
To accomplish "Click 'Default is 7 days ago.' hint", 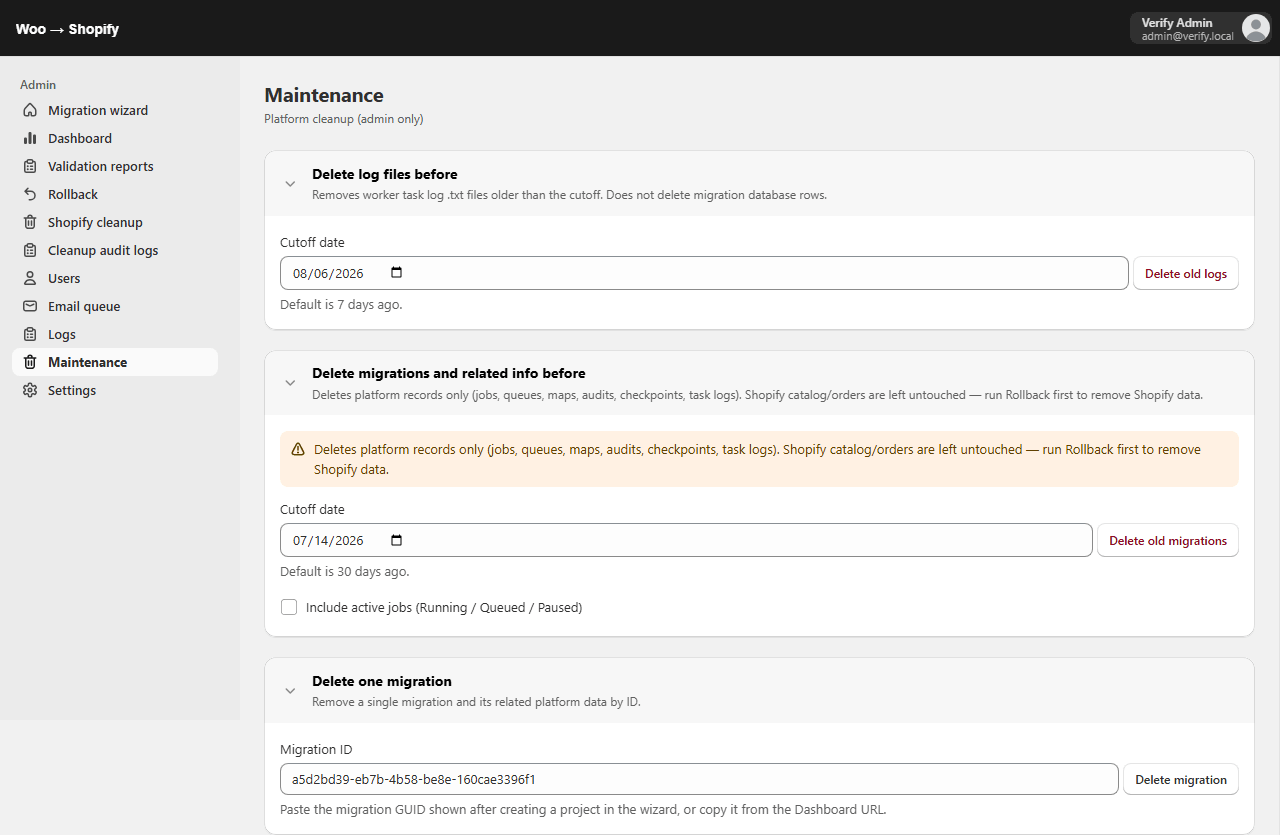I will point(341,304).
